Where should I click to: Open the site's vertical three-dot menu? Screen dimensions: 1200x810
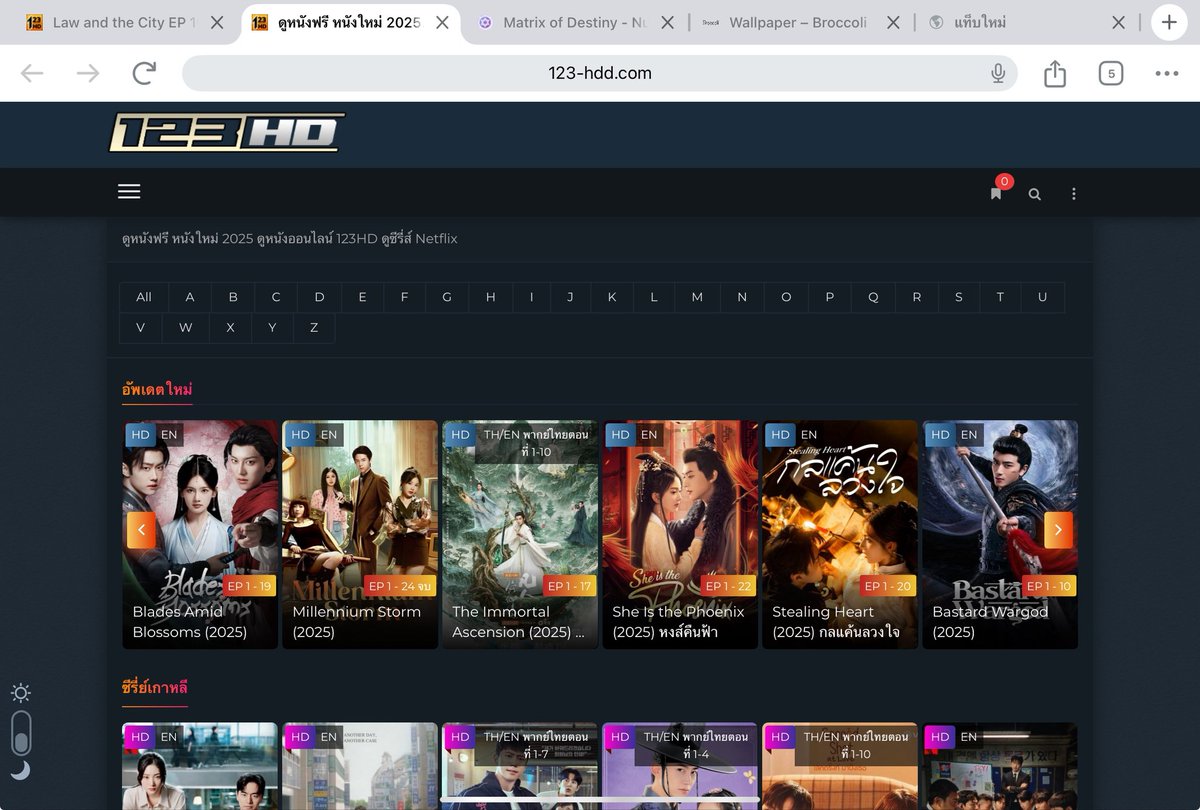click(1074, 194)
